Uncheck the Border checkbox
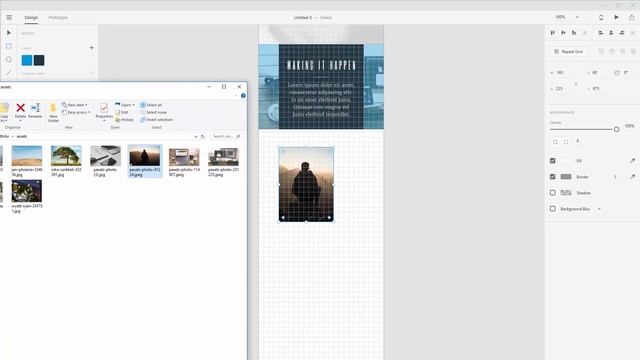Viewport: 640px width, 360px height. 553,177
